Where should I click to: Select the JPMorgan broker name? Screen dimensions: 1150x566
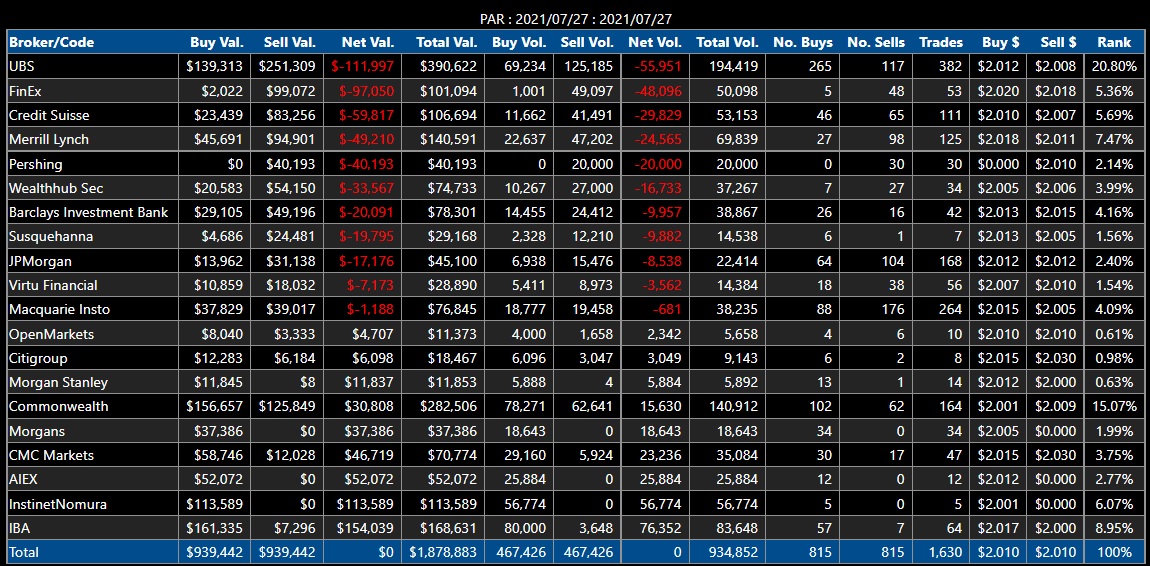pyautogui.click(x=40, y=260)
